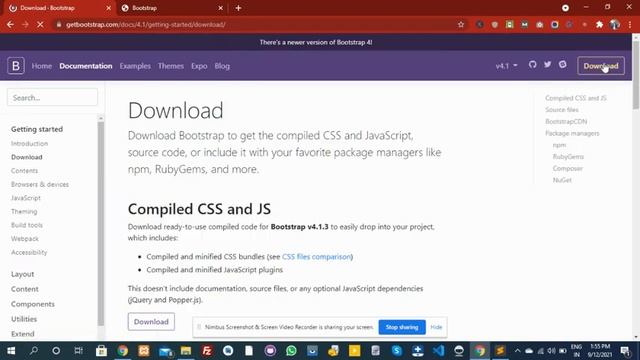The height and width of the screenshot is (360, 640).
Task: Click the Bootstrap B logo
Action: (x=16, y=66)
